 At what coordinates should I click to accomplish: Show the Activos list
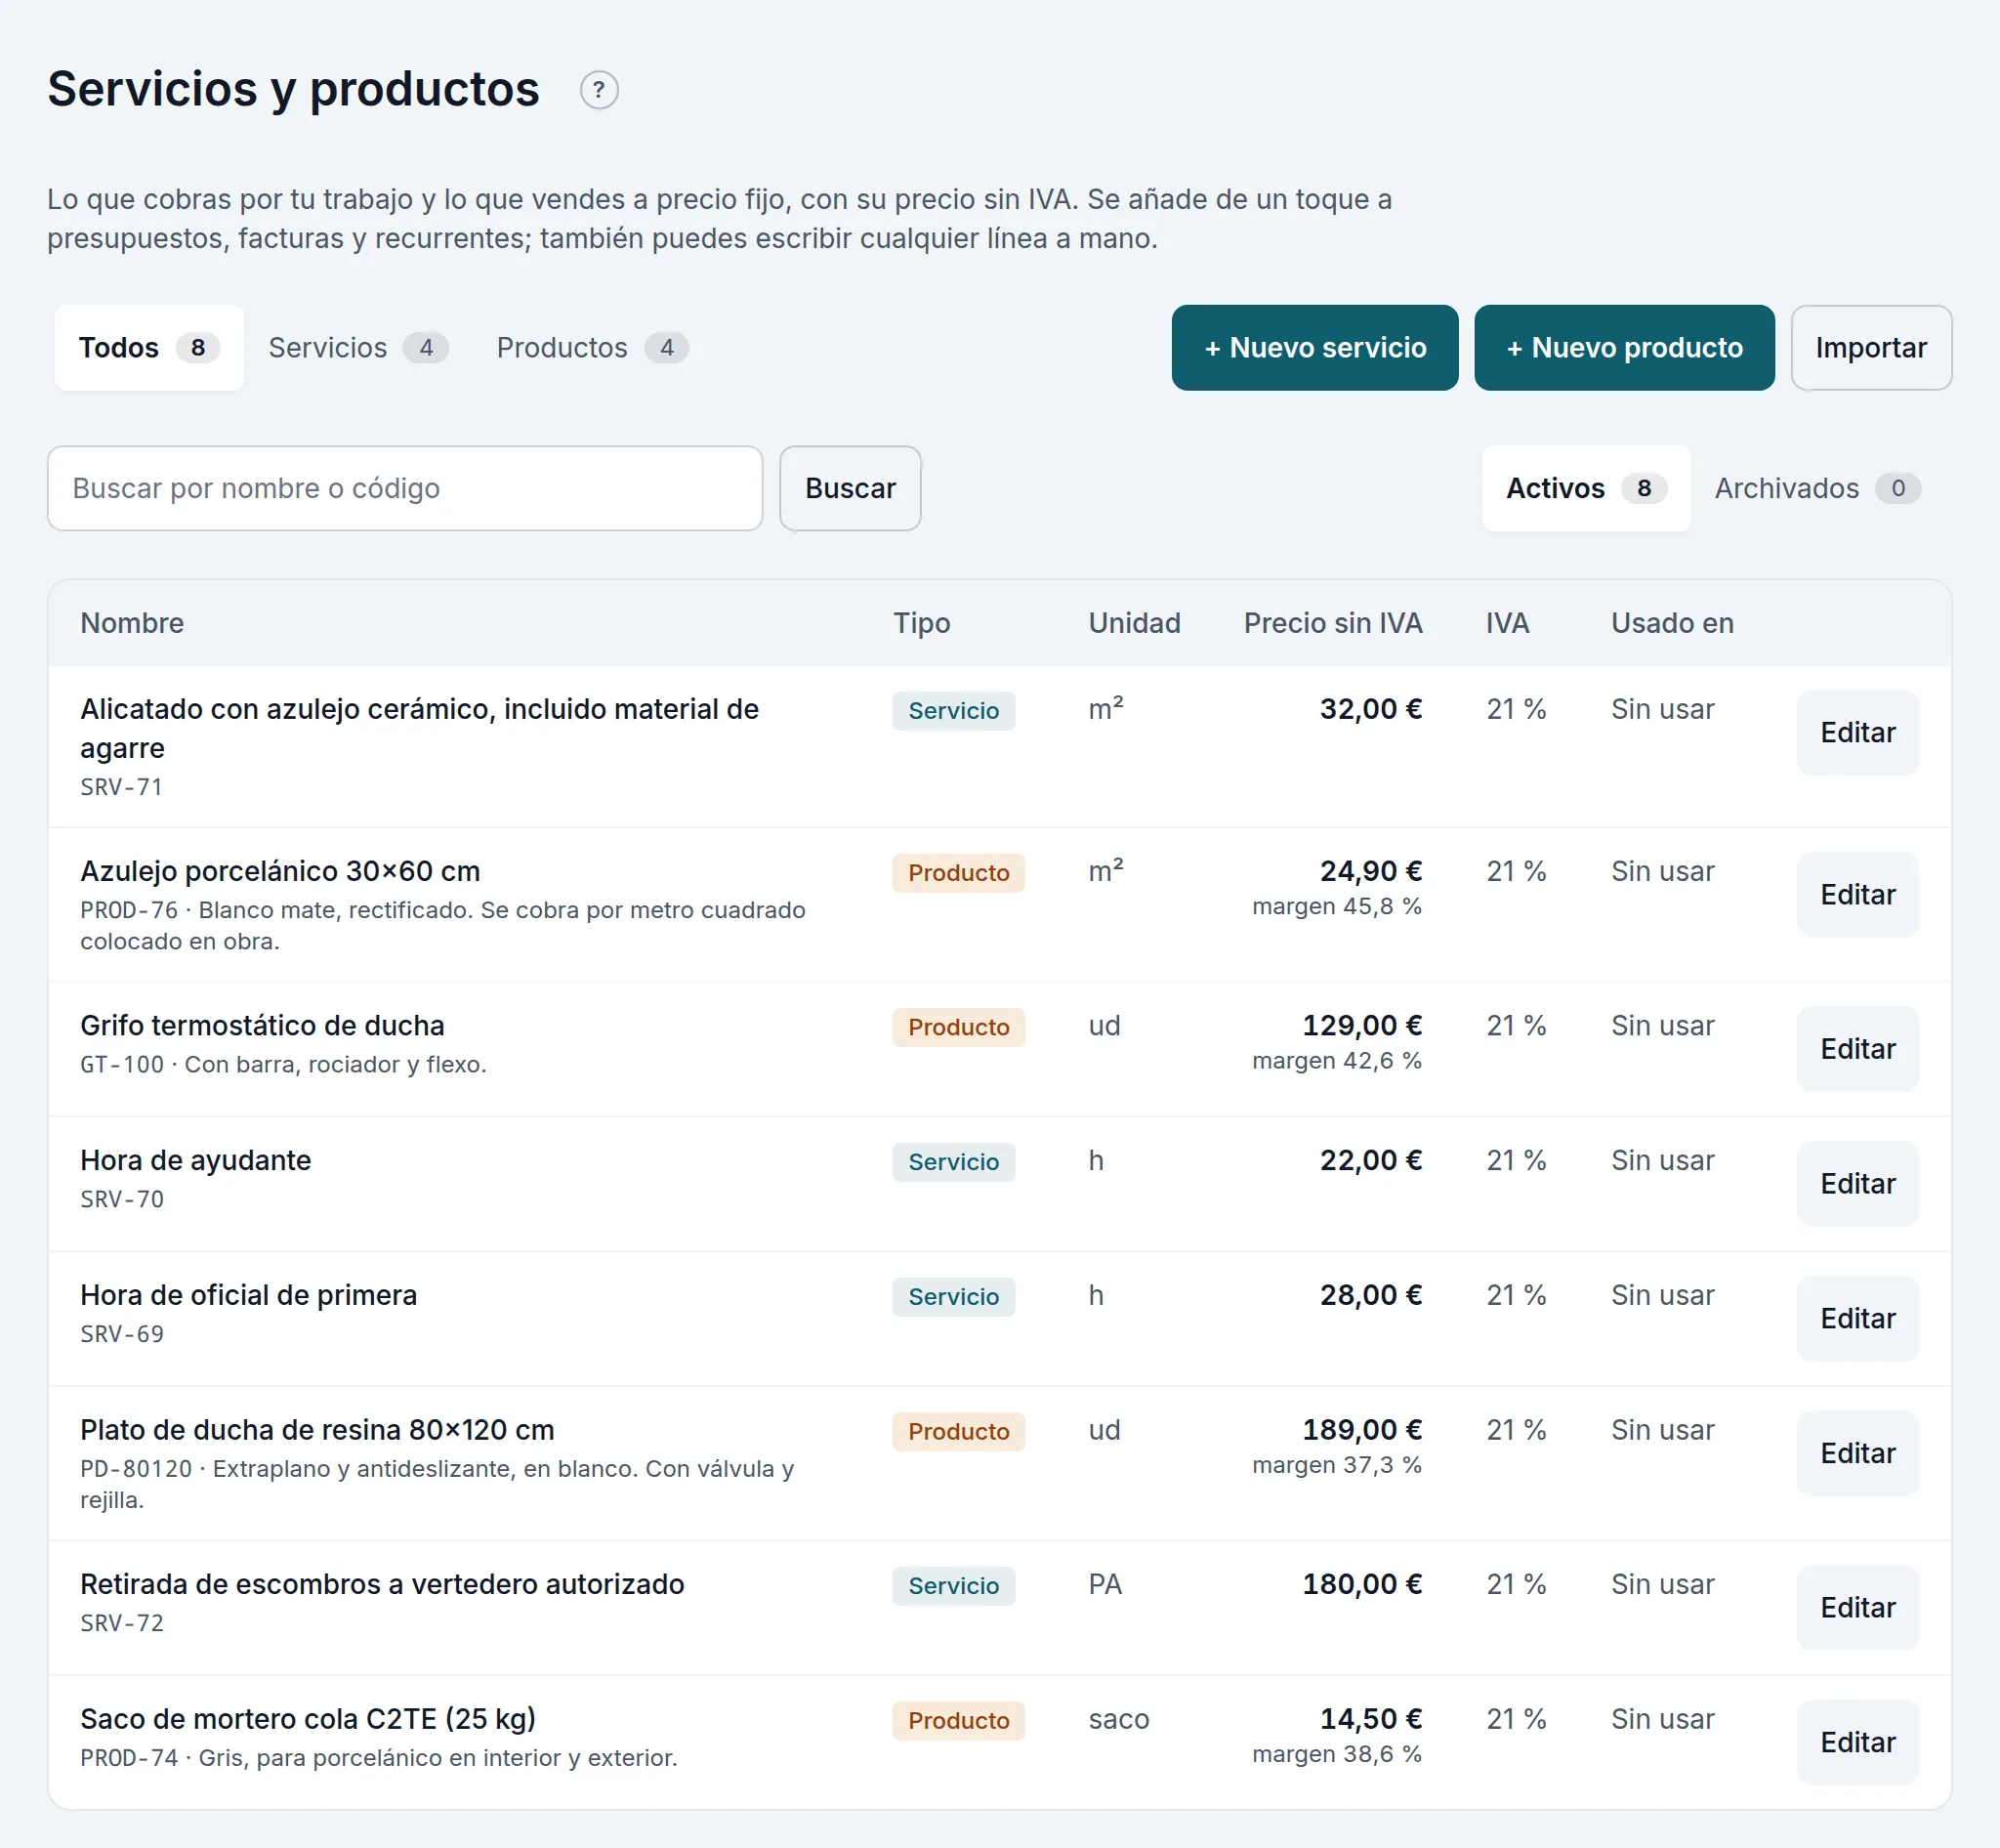[x=1586, y=488]
